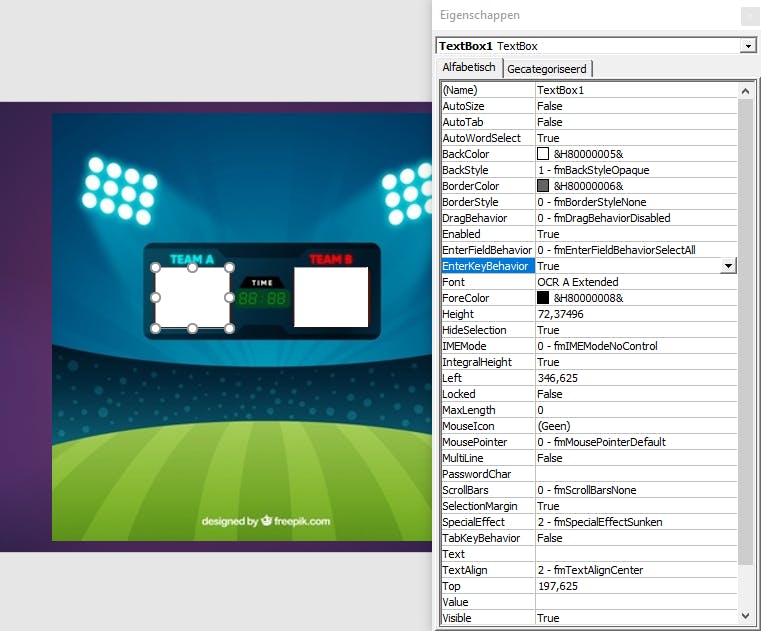Select the BorderStyle property
The height and width of the screenshot is (631, 761).
(488, 202)
